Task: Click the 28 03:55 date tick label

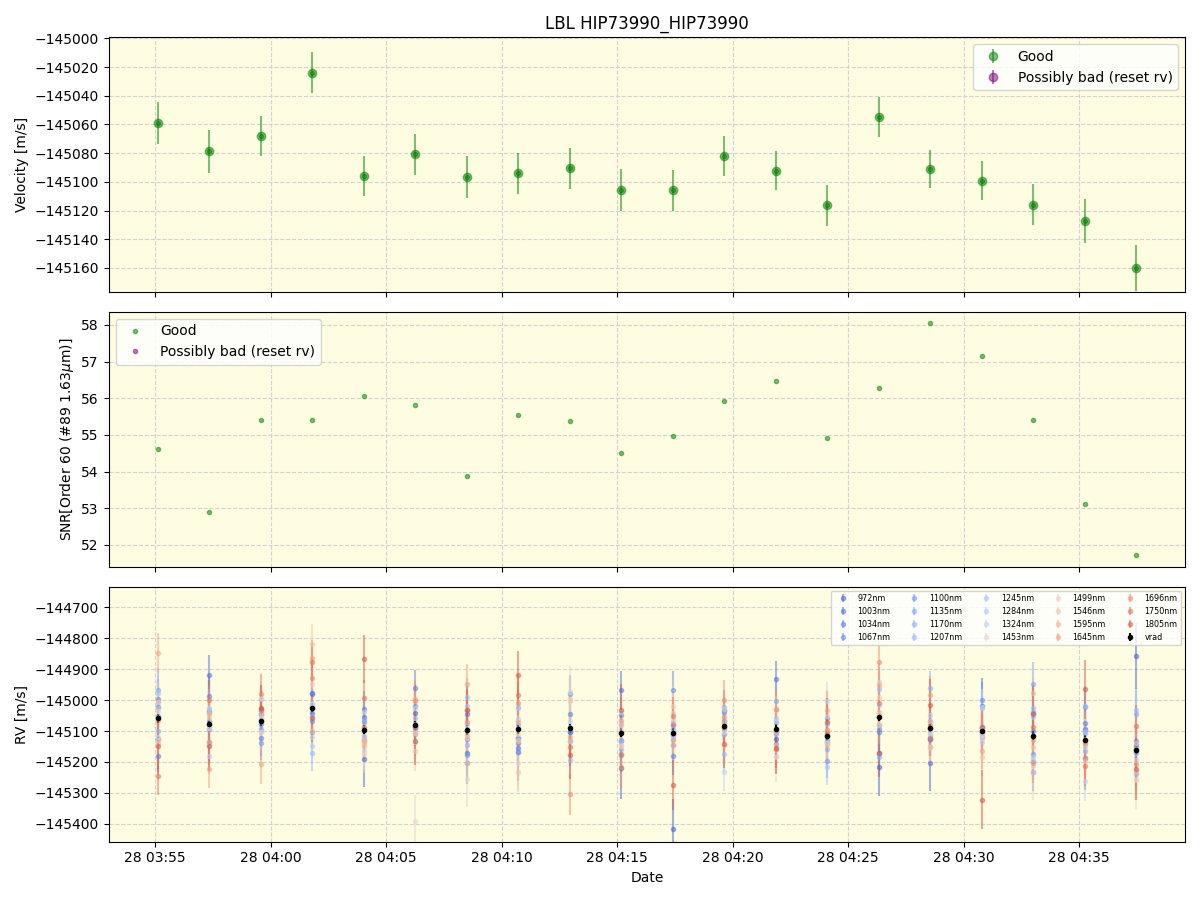Action: (x=155, y=857)
